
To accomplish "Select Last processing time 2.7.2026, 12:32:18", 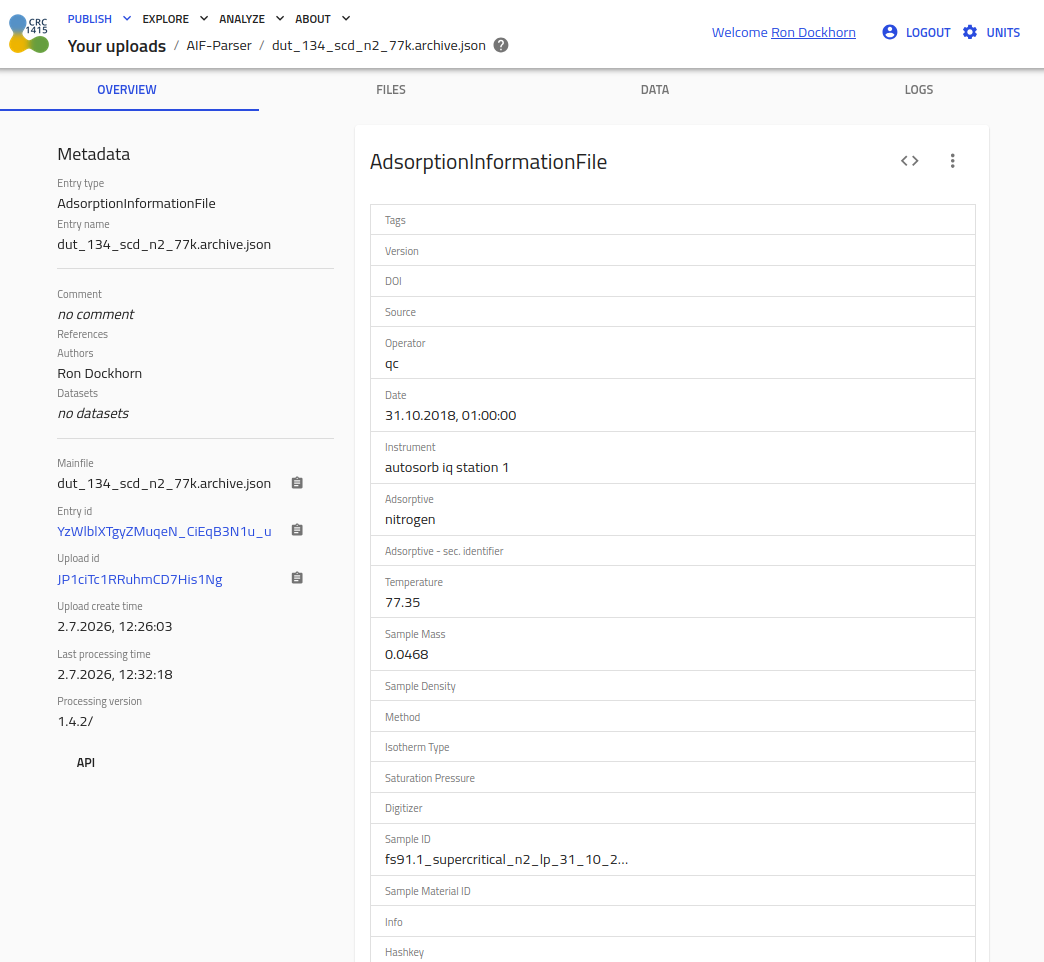I will 115,674.
